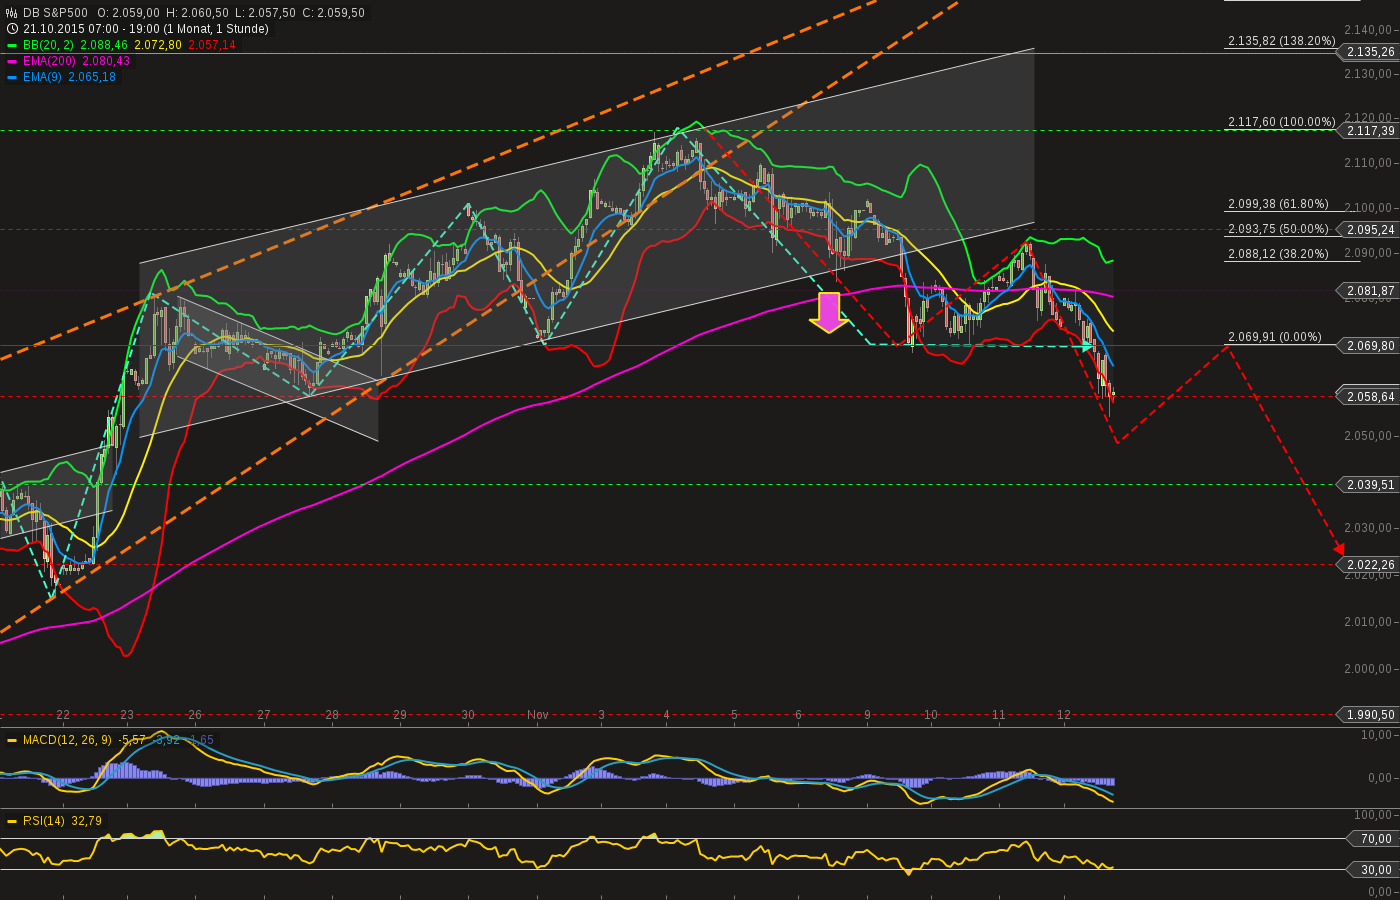Click the magenta EMA(200) legend marker
Viewport: 1400px width, 900px height.
click(x=12, y=61)
